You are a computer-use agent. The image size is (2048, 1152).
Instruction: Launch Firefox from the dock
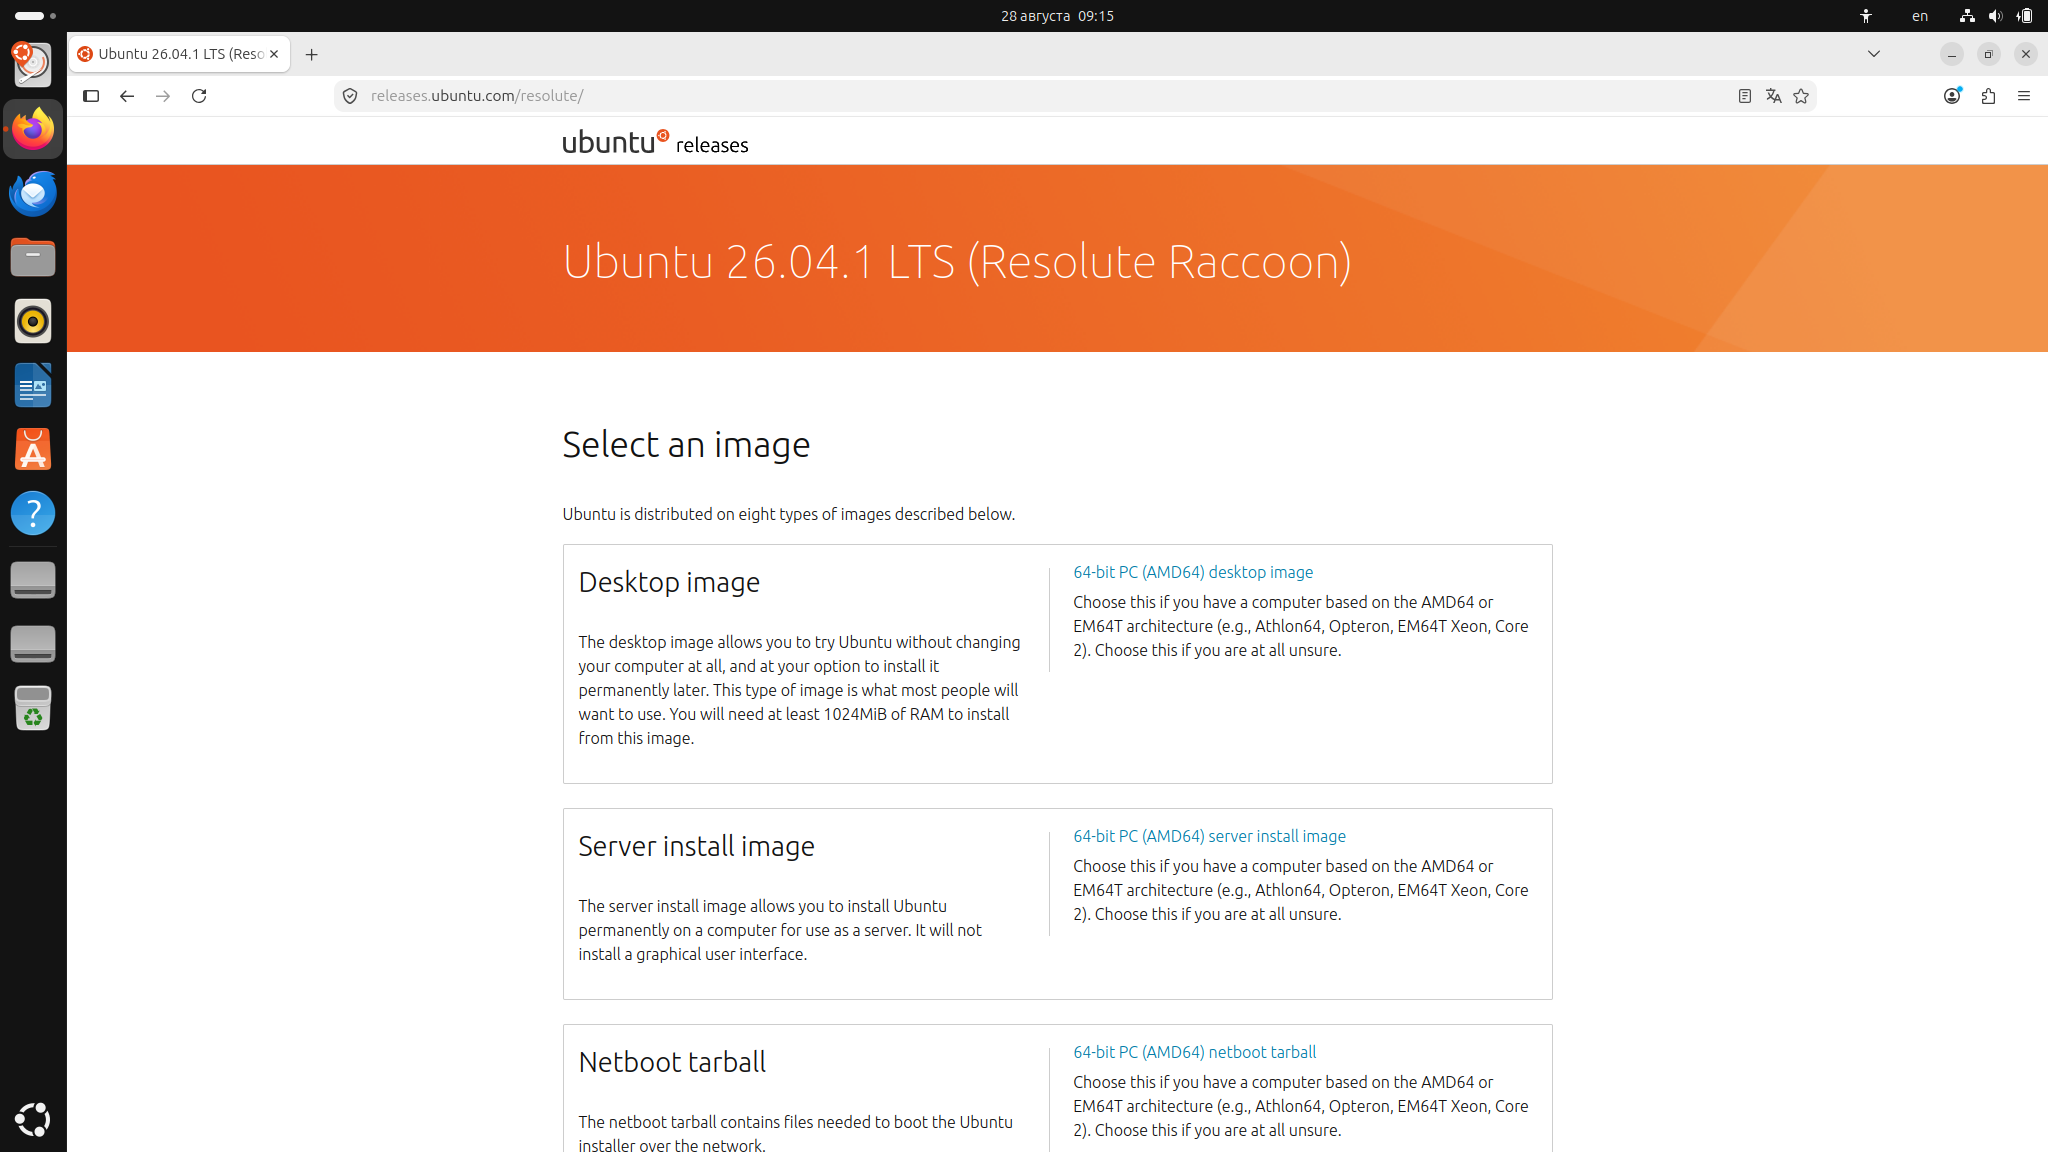click(x=33, y=130)
